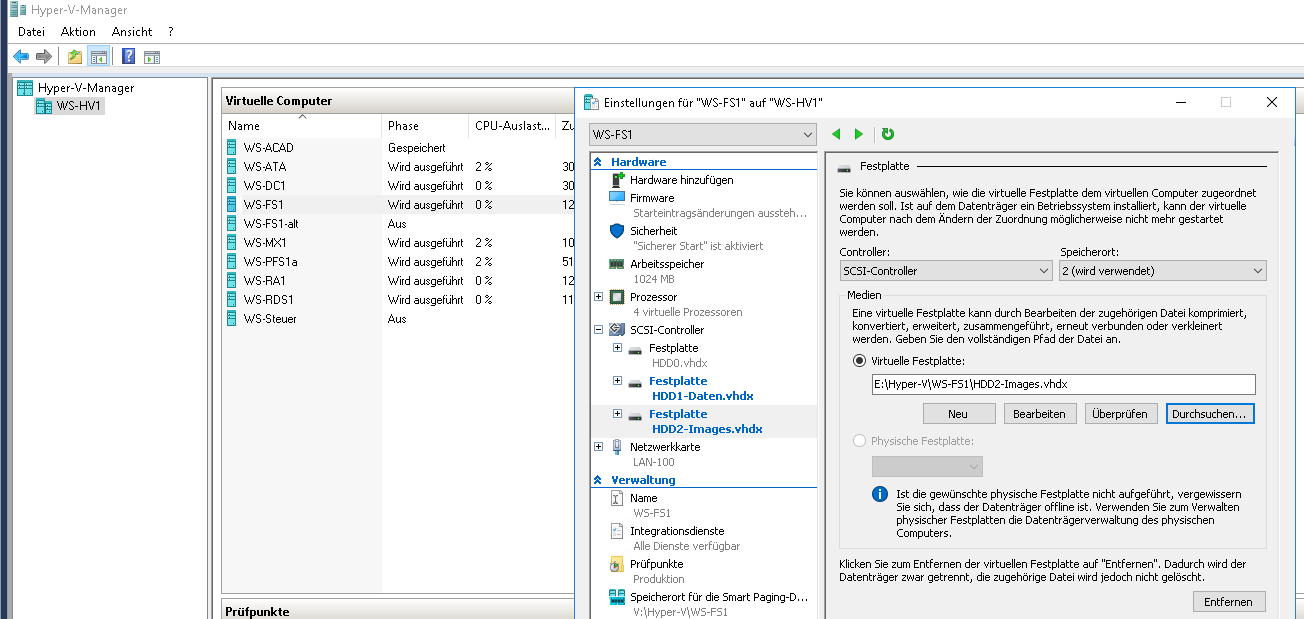This screenshot has height=619, width=1304.
Task: Expand the HDD1-Daten.vhdx Festplatte node
Action: pos(617,381)
